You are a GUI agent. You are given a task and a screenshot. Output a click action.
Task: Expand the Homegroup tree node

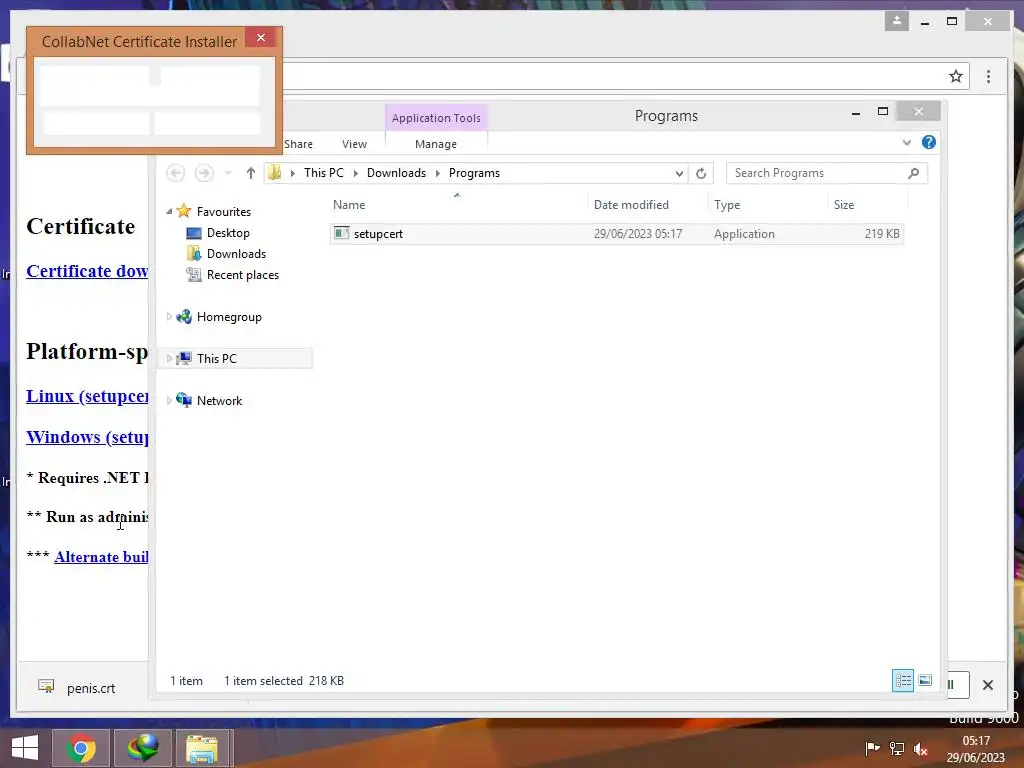[169, 317]
